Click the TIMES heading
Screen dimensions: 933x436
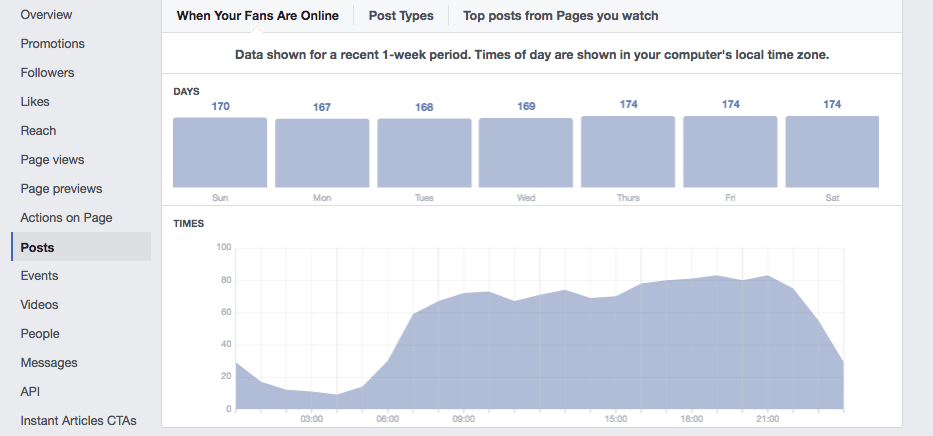(x=189, y=224)
